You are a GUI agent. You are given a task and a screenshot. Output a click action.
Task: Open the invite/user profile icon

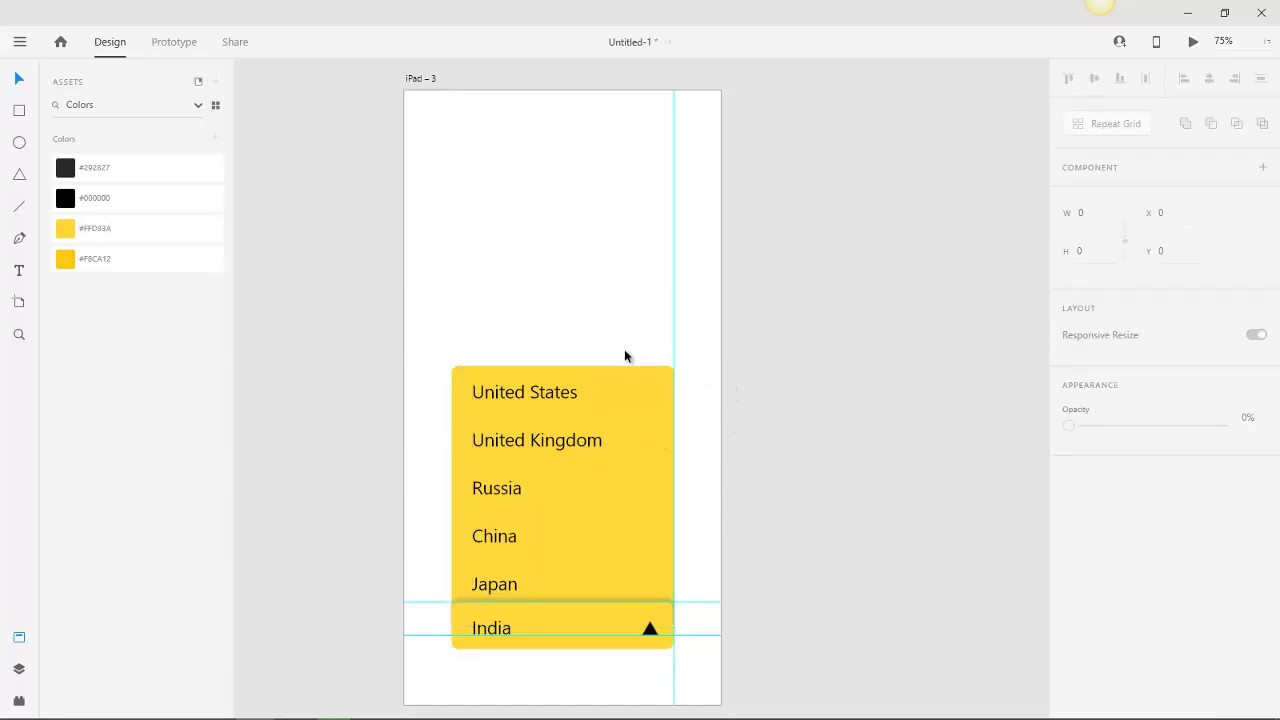tap(1120, 42)
